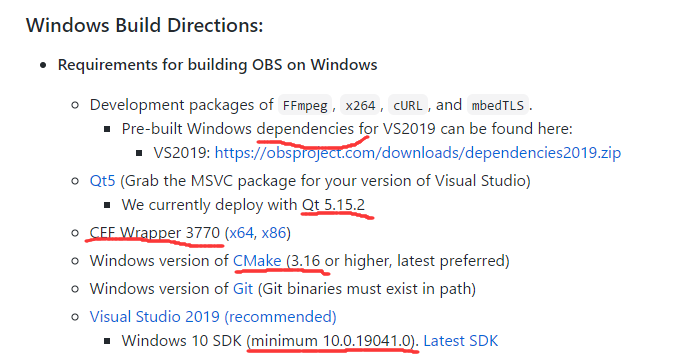Follow the CMake link

pos(257,261)
